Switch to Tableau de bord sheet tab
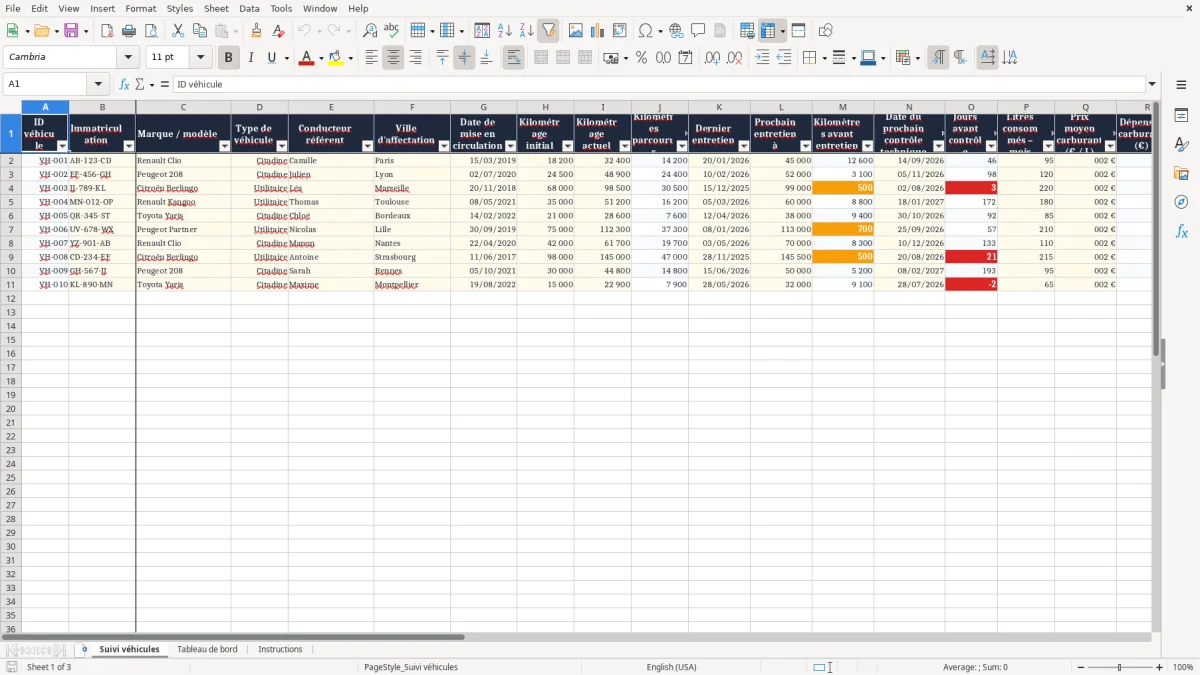1200x675 pixels. tap(207, 649)
